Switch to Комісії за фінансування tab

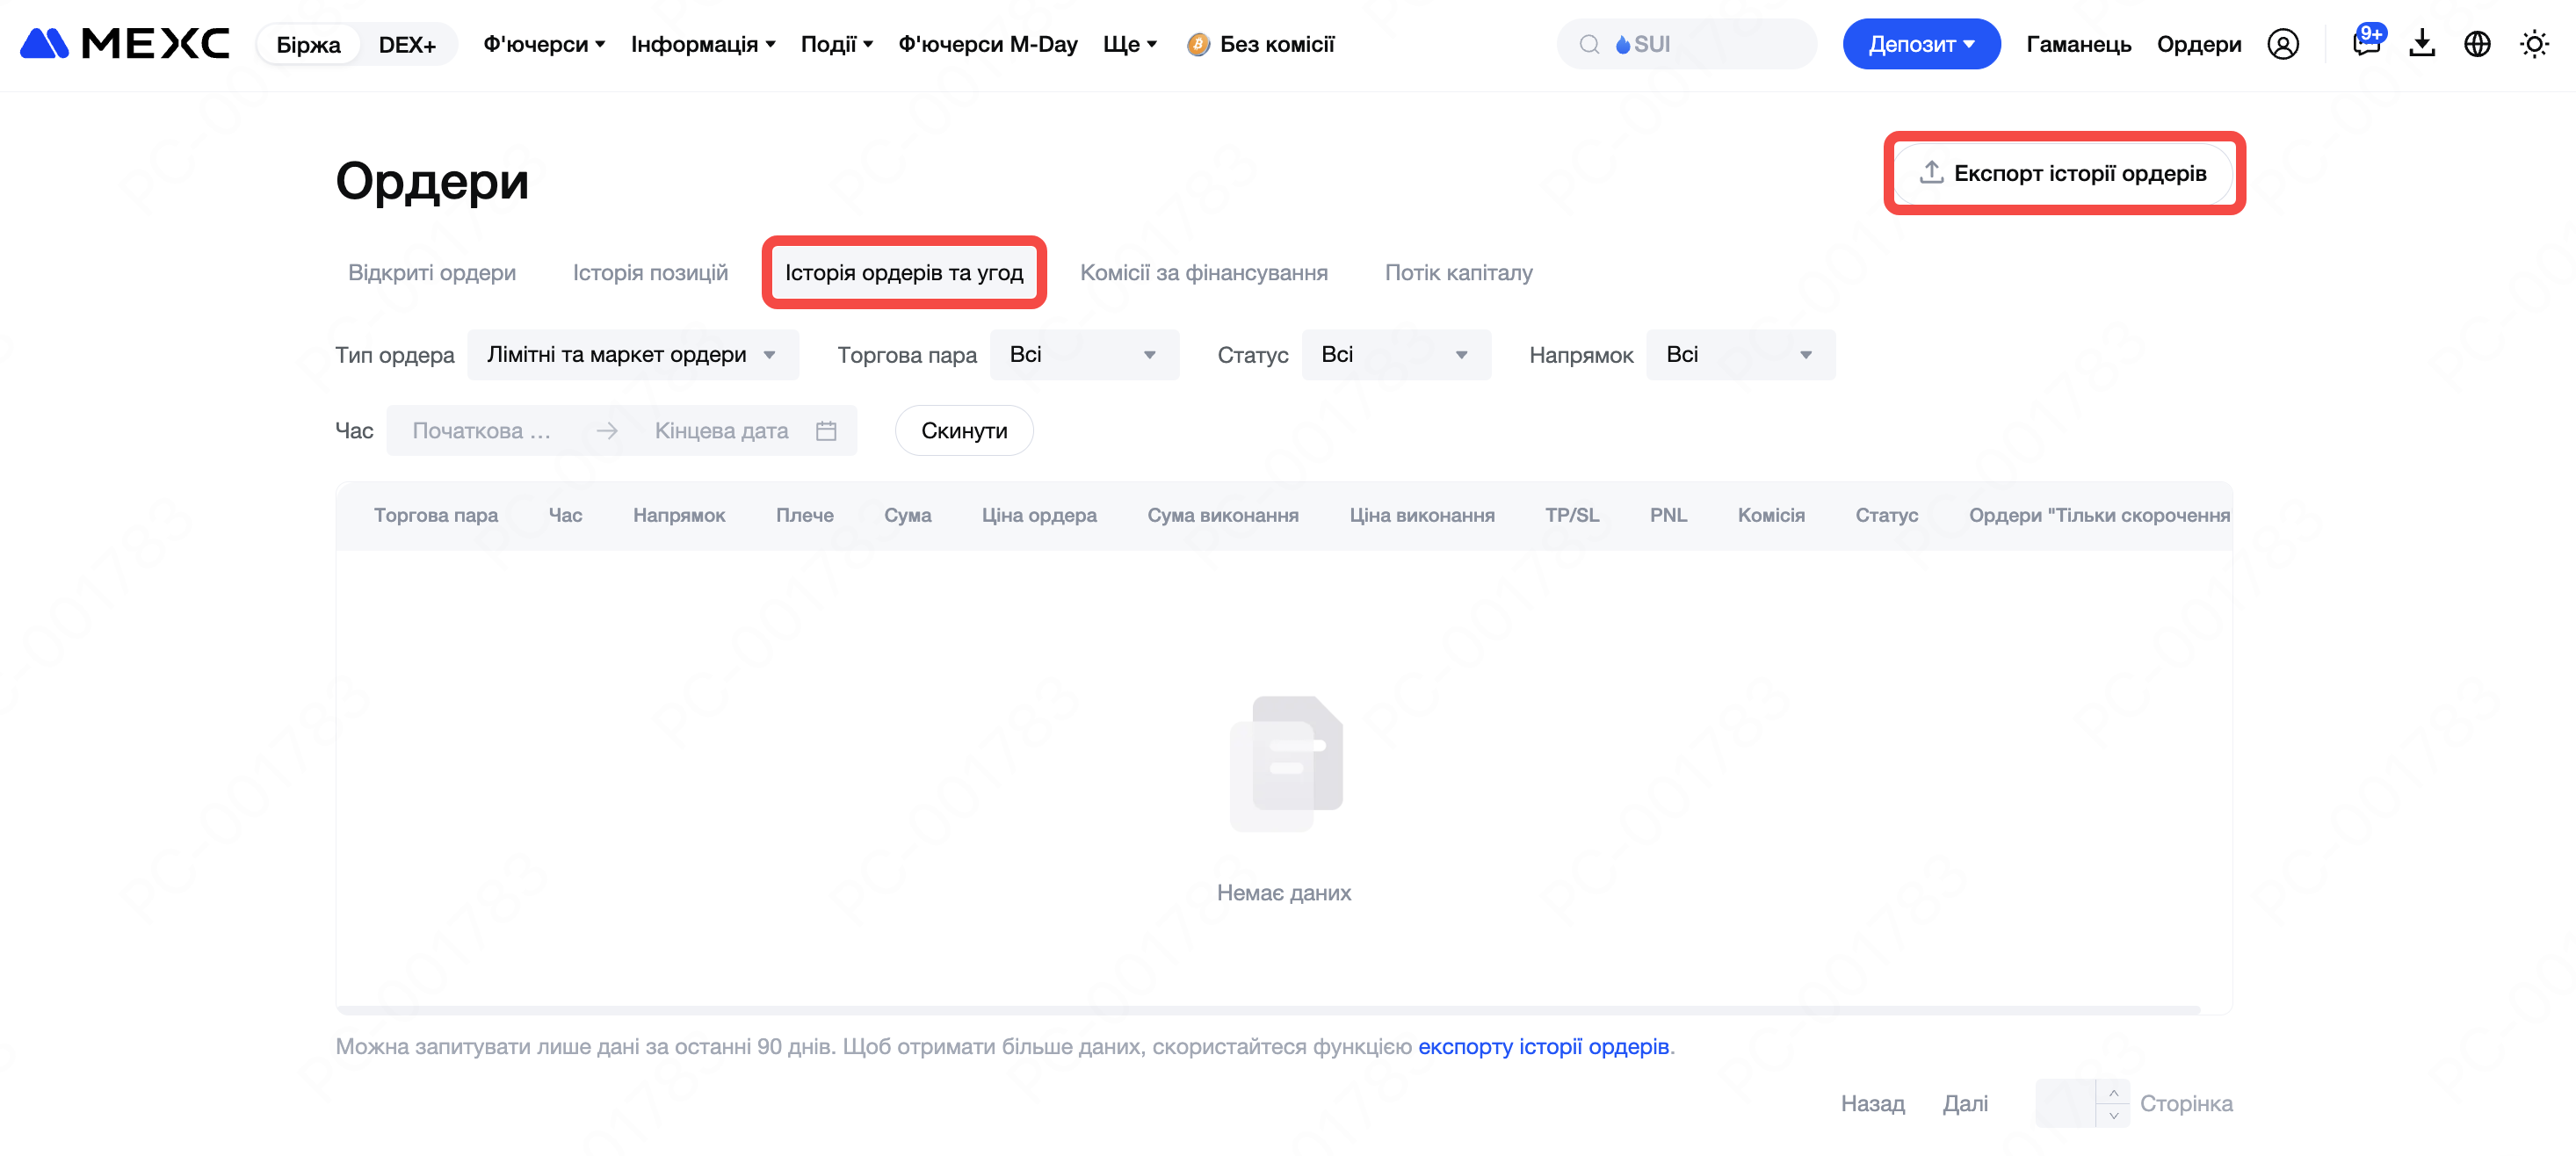(x=1203, y=273)
